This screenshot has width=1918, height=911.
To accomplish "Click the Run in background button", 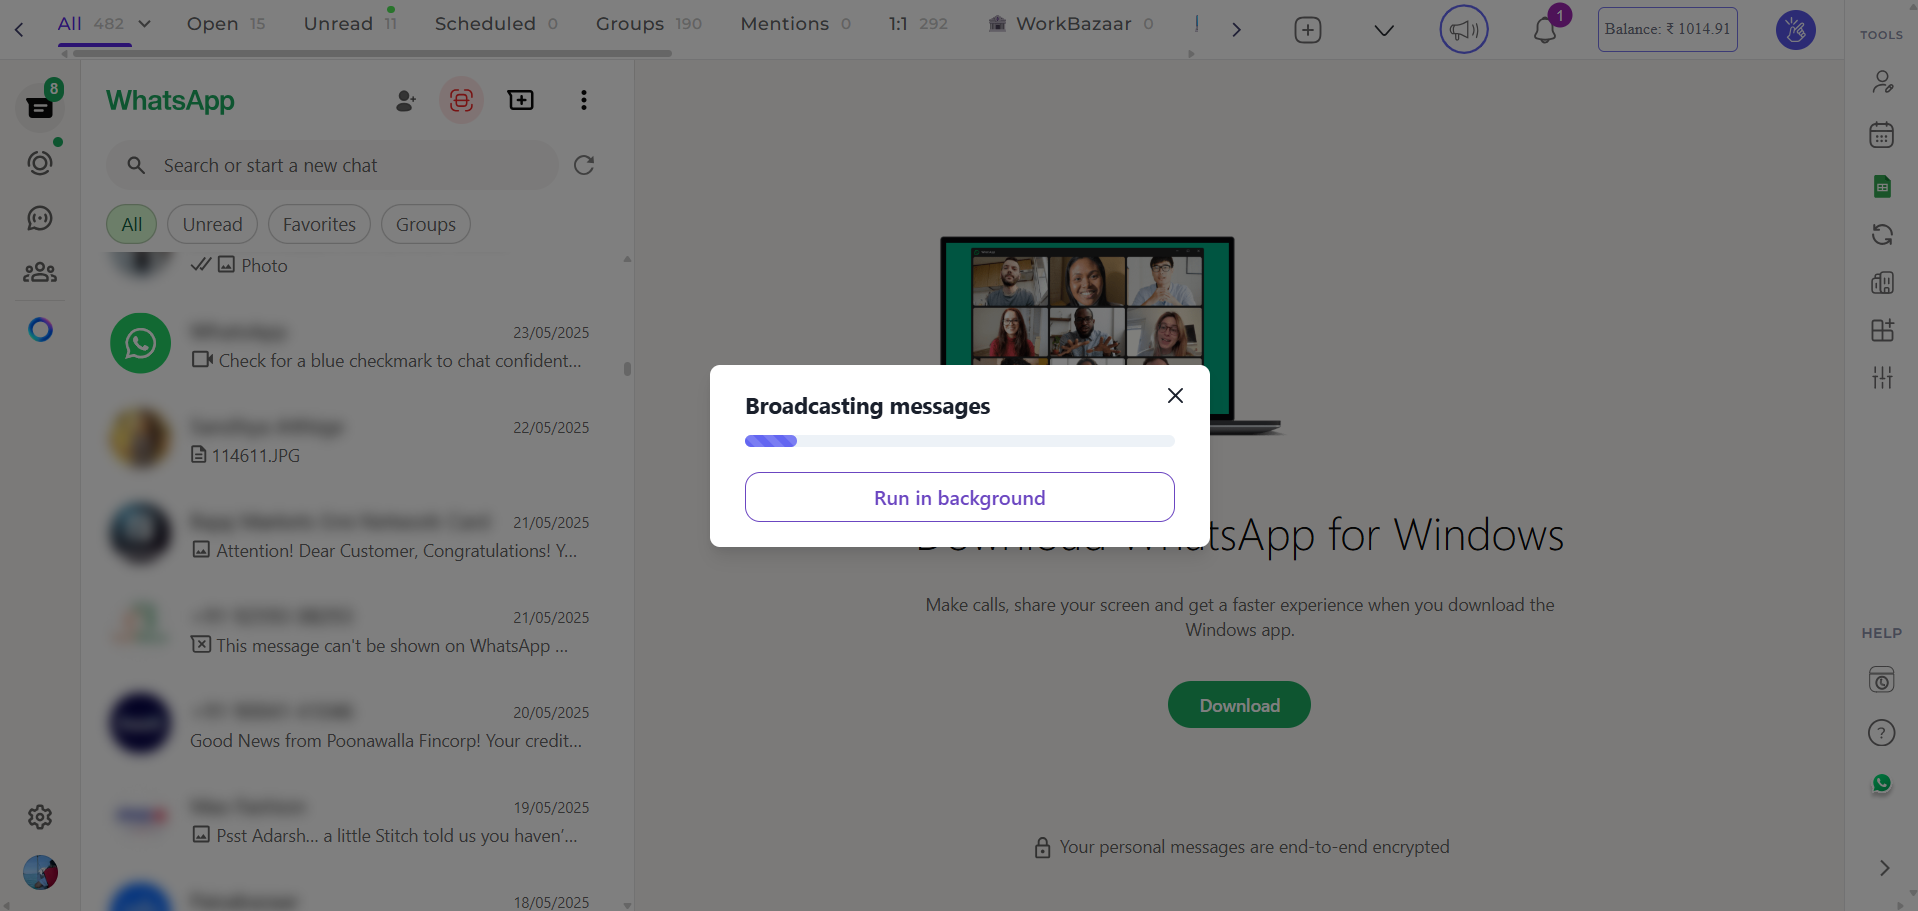I will pos(959,497).
